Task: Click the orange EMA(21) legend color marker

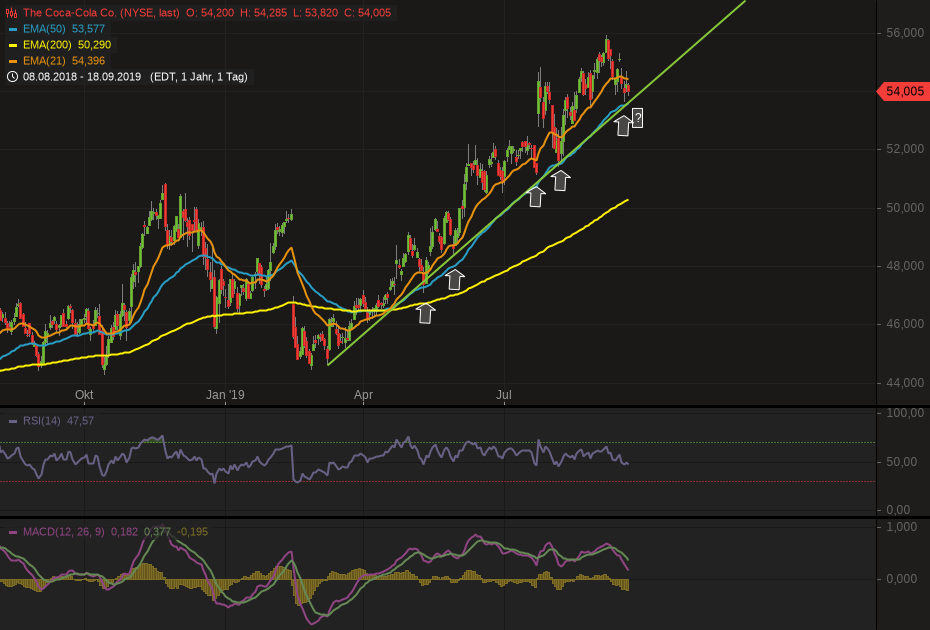Action: coord(11,61)
